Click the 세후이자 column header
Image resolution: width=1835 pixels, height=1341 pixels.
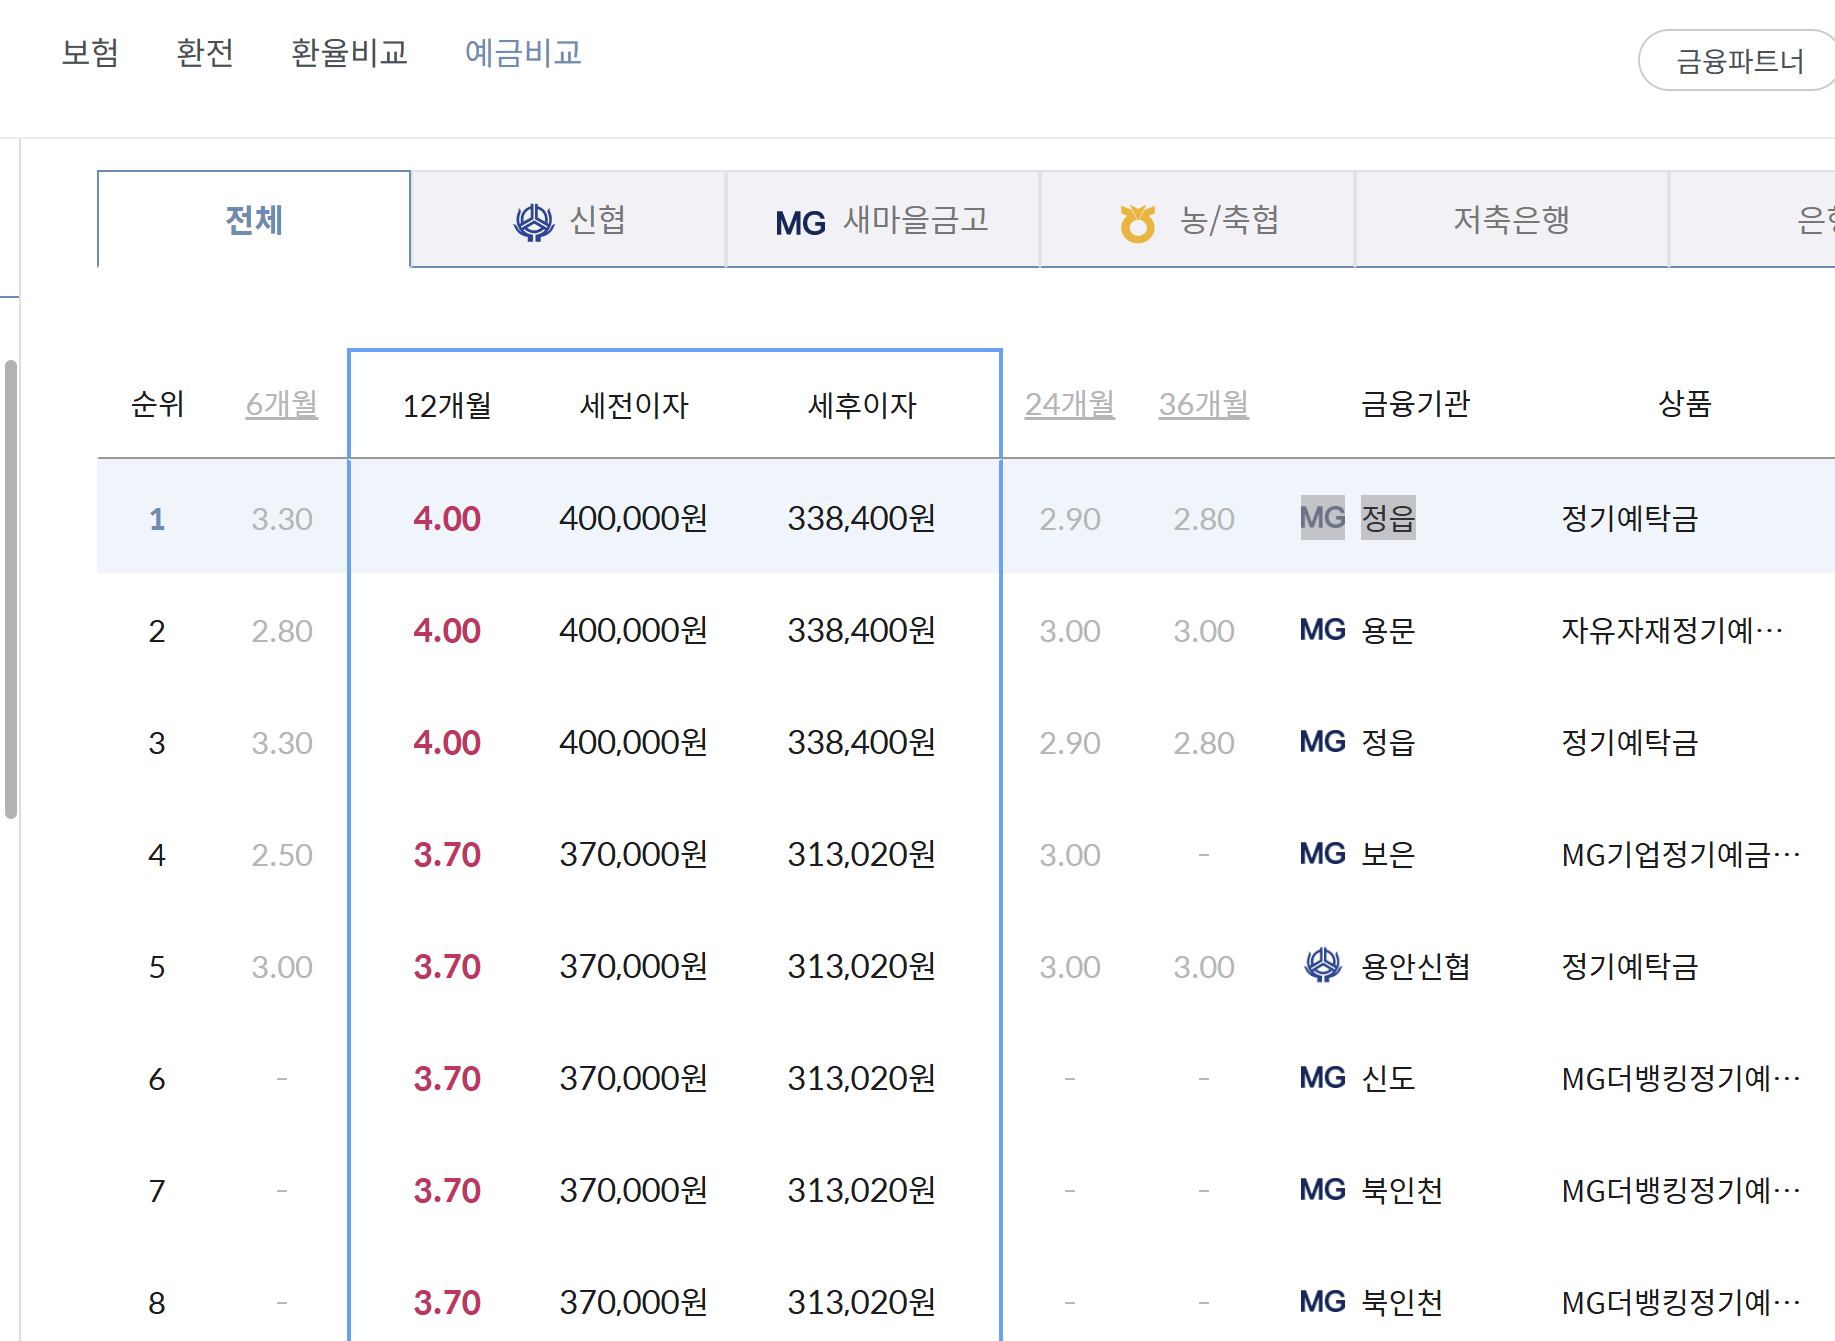pyautogui.click(x=862, y=406)
